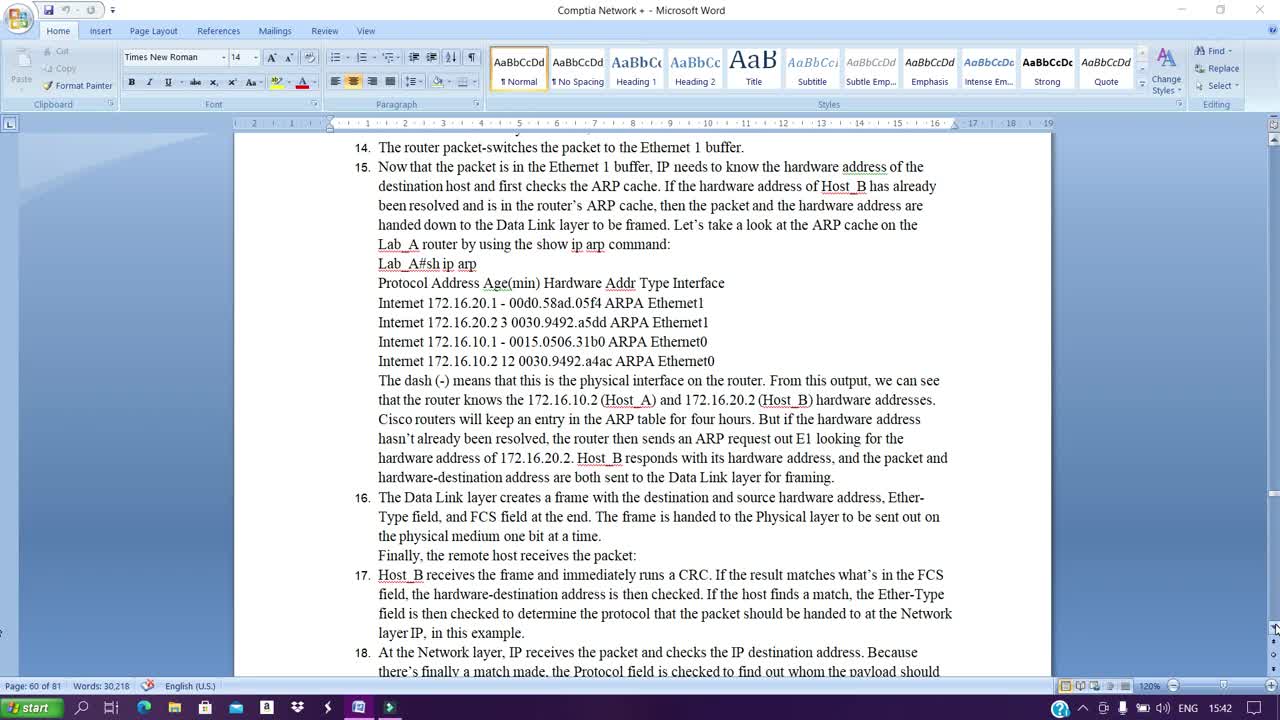Viewport: 1280px width, 720px height.
Task: Save the document from Quick Access
Action: [x=48, y=10]
